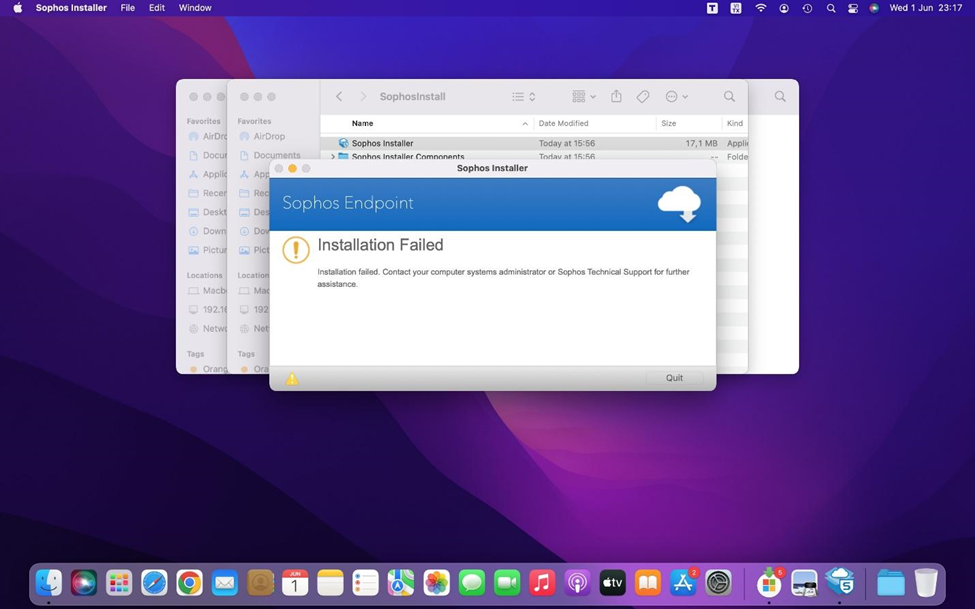Click the yellow warning triangle in installer footer
The image size is (975, 609).
[x=292, y=378]
